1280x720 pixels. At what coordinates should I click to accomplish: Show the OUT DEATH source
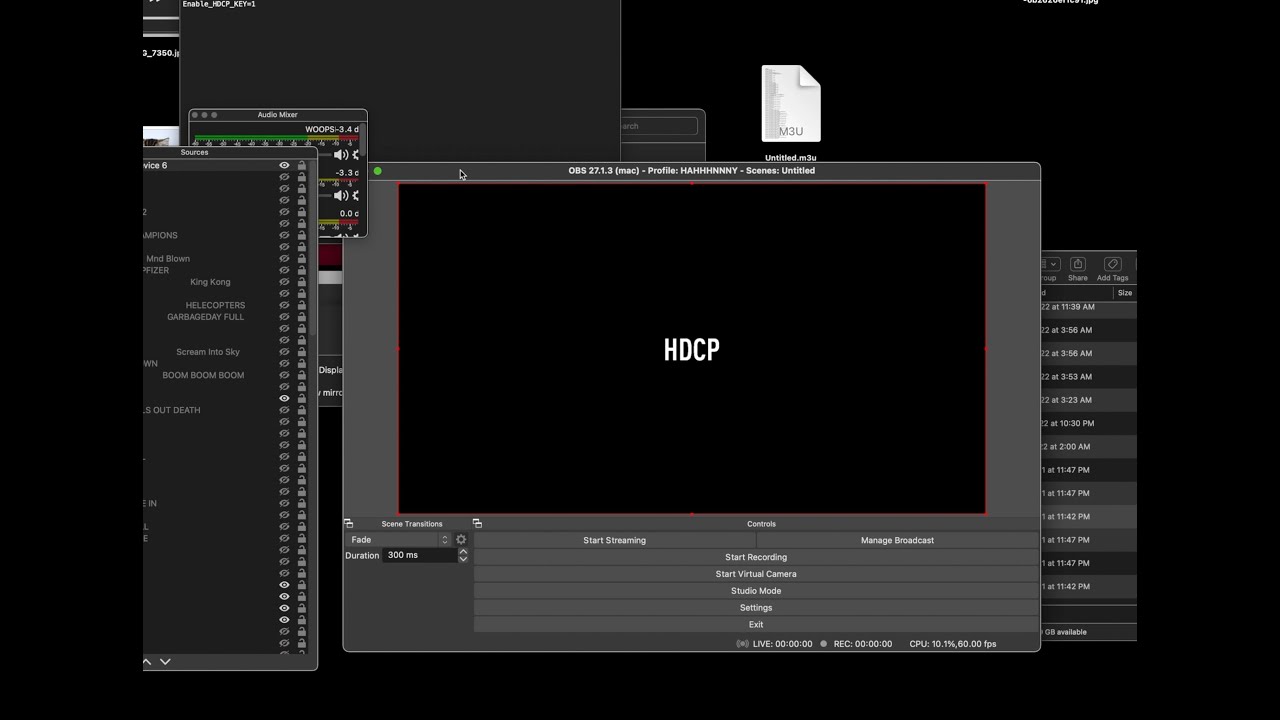coord(284,410)
